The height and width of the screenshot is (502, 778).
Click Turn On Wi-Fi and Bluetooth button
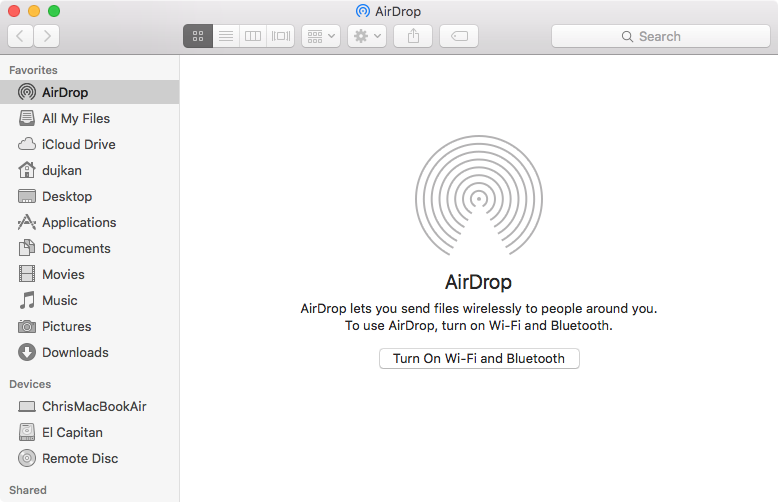click(479, 358)
